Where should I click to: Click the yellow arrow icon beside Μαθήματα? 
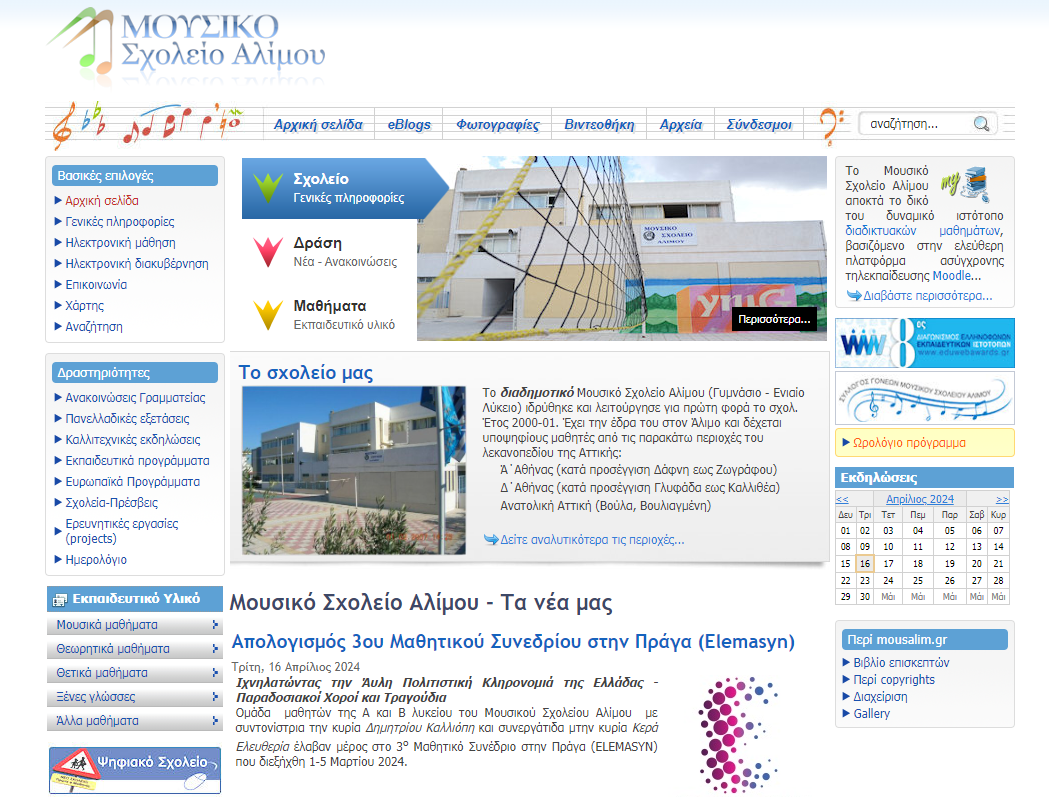(x=268, y=315)
